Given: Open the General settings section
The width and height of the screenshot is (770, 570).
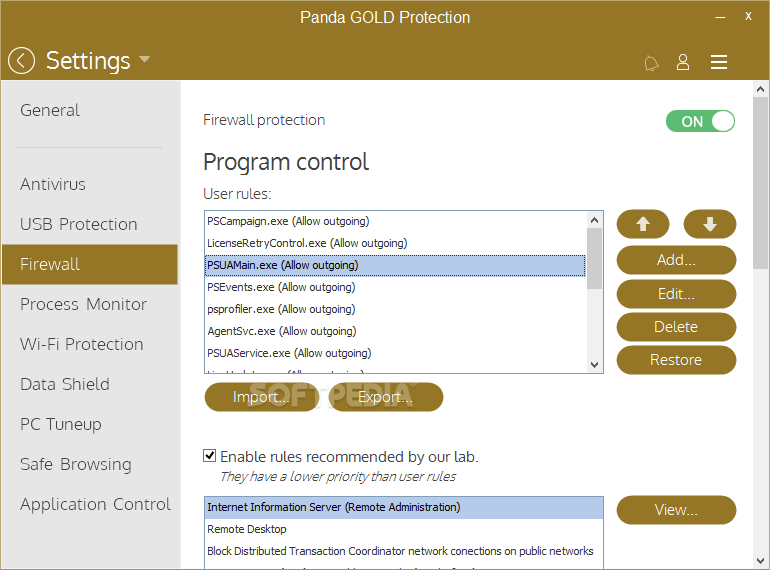Looking at the screenshot, I should 50,110.
